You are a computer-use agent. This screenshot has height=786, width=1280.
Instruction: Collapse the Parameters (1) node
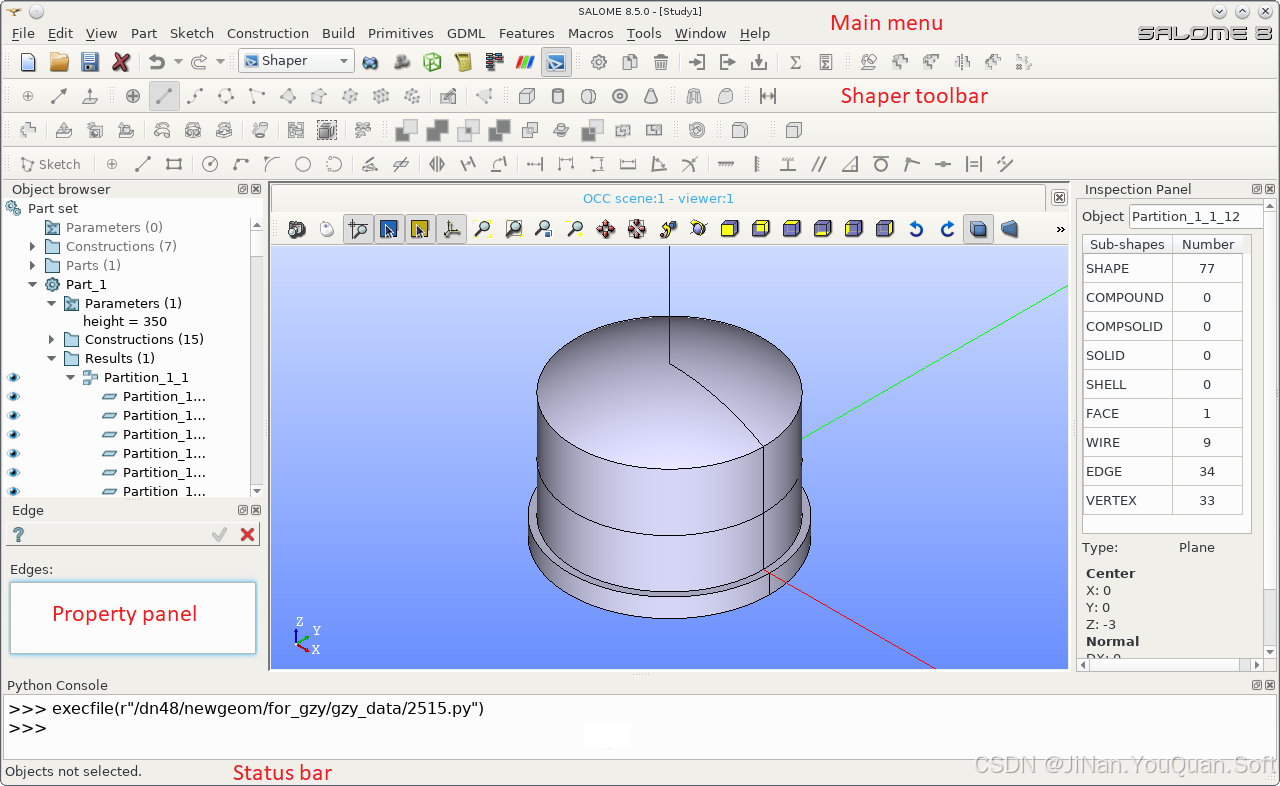coord(51,303)
